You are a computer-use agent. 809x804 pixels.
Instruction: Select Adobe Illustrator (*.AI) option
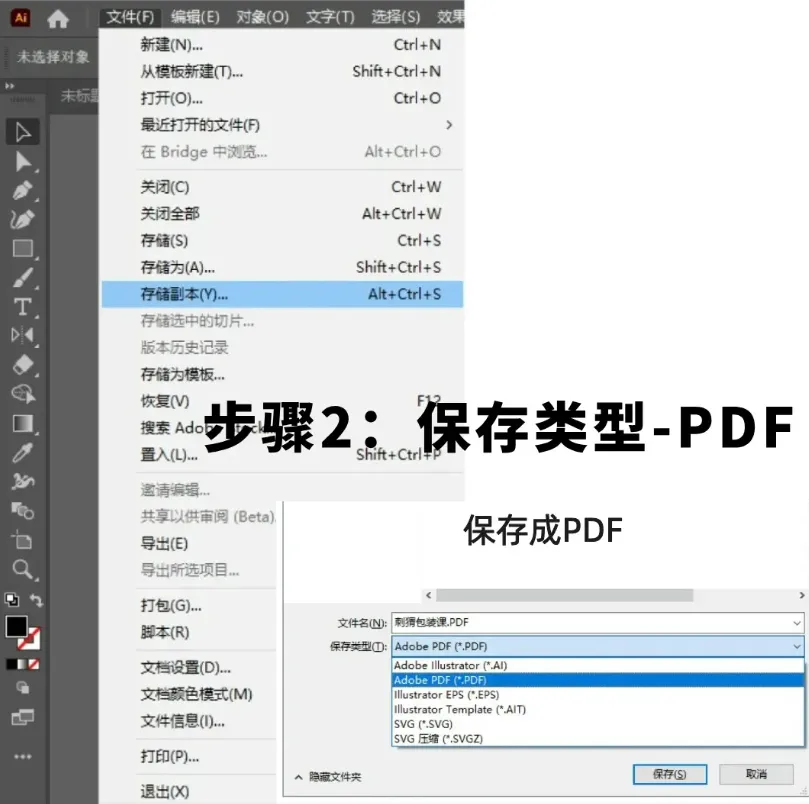[598, 666]
